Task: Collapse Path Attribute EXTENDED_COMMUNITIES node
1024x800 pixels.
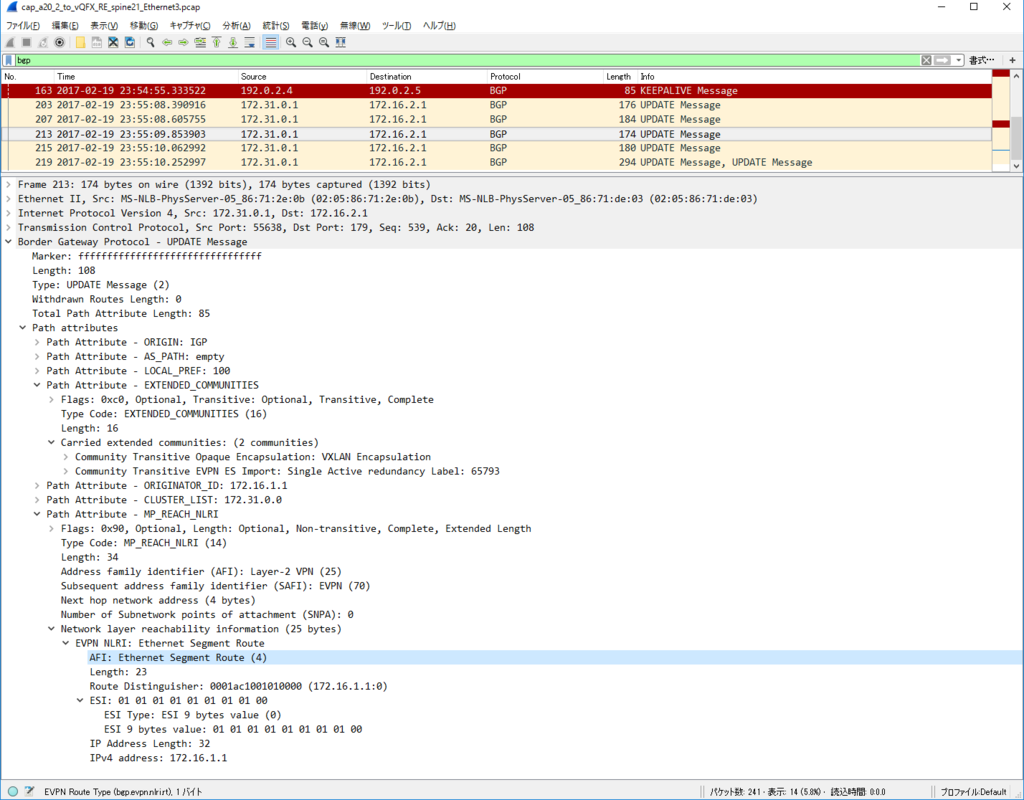Action: pos(37,385)
